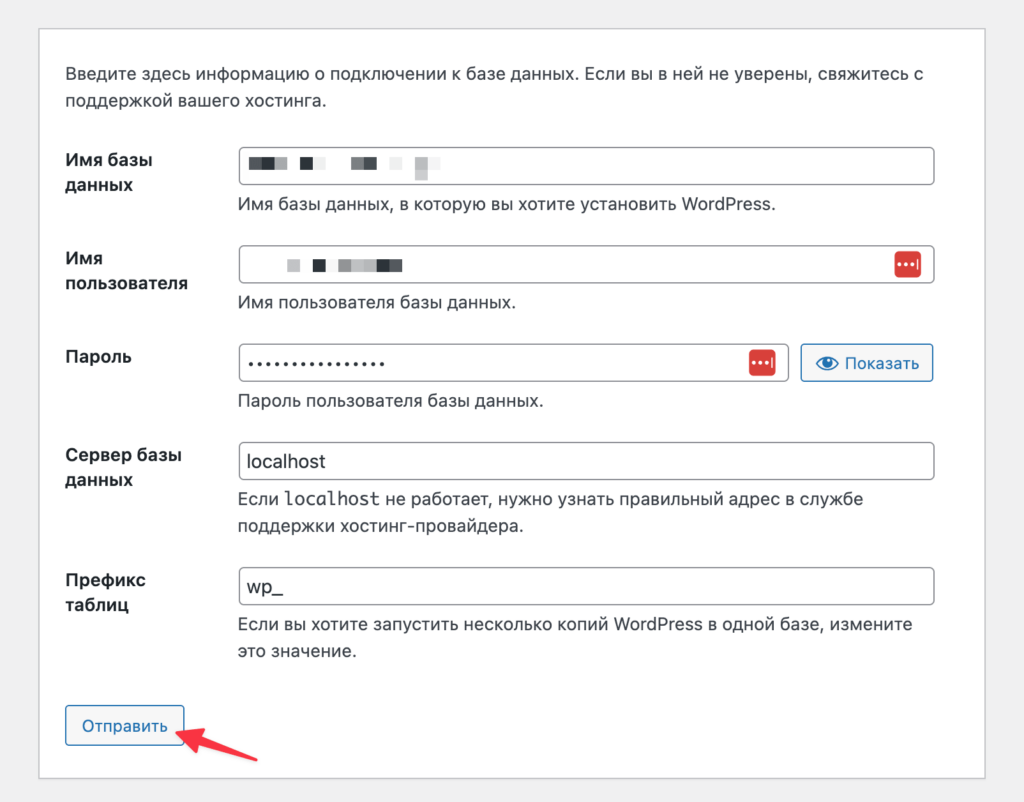The width and height of the screenshot is (1024, 802).
Task: Click hint about installing WordPress into database
Action: pos(506,204)
